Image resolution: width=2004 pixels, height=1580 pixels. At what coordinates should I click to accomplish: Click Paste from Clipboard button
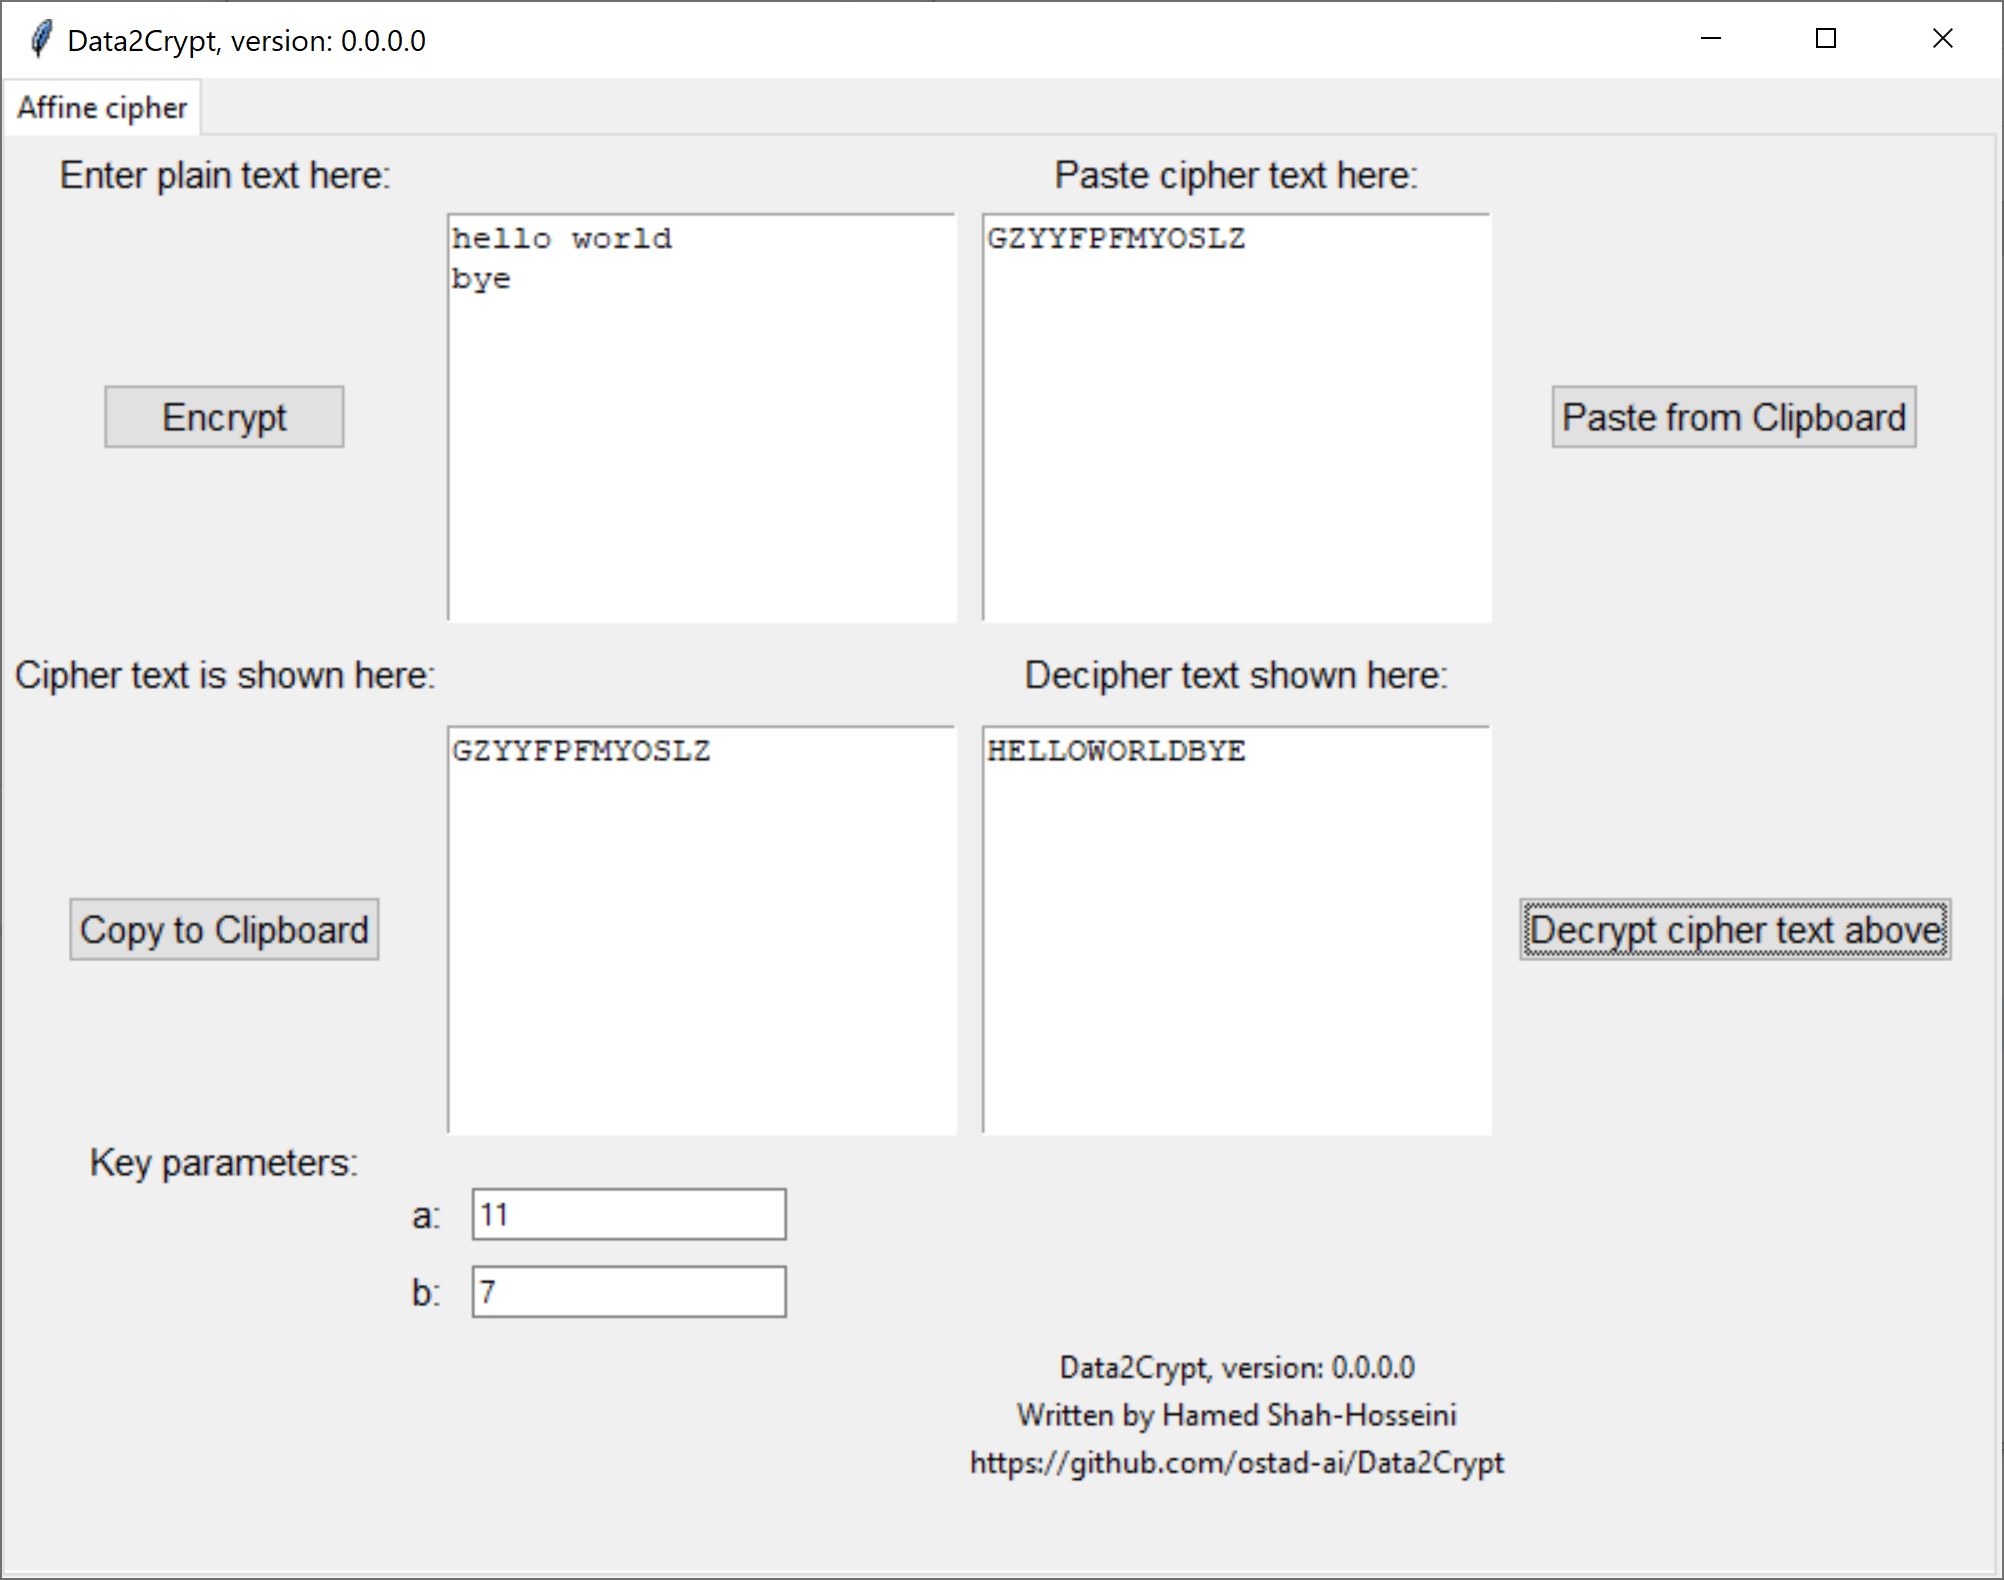click(1733, 417)
